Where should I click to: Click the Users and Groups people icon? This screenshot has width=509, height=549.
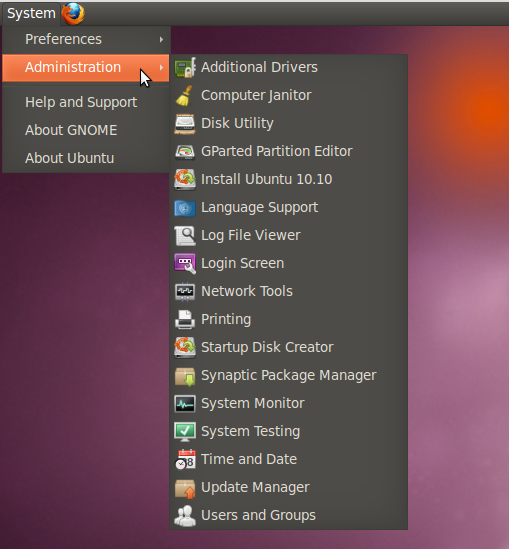[x=185, y=515]
